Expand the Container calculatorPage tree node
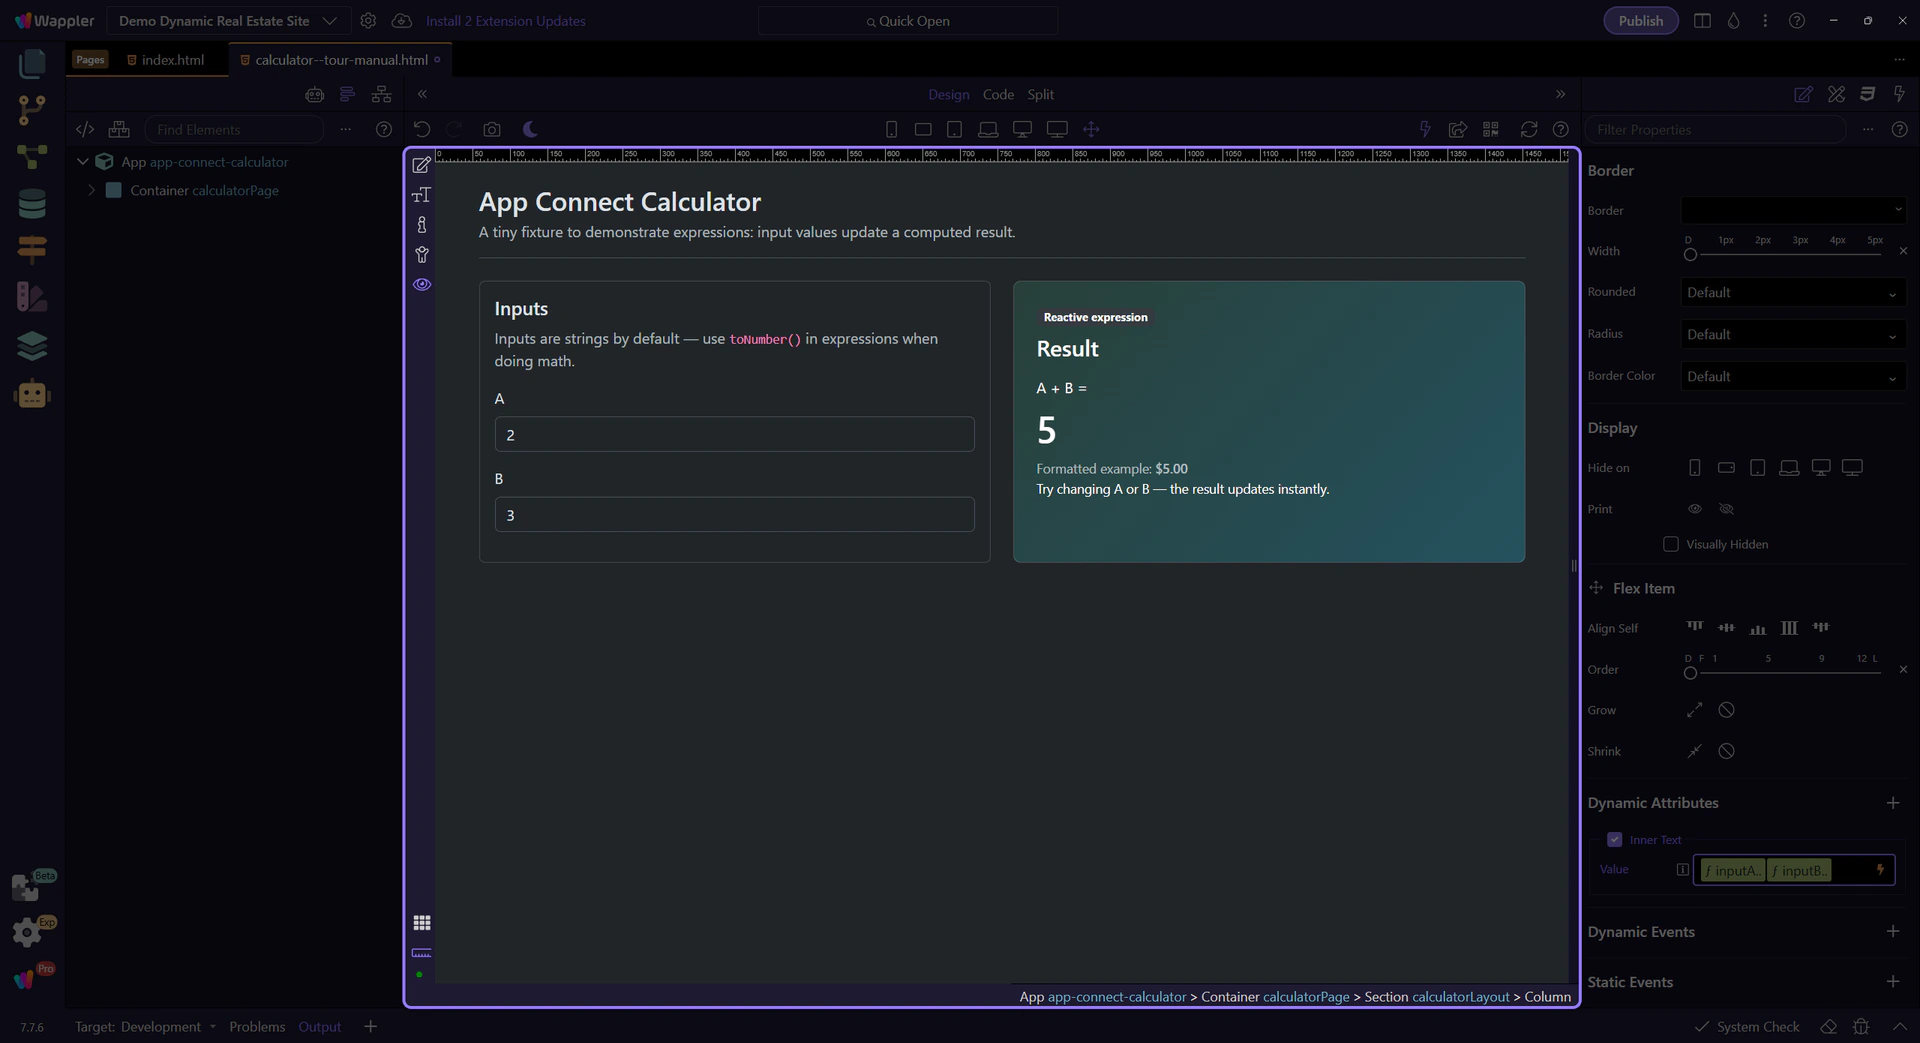 click(x=92, y=190)
